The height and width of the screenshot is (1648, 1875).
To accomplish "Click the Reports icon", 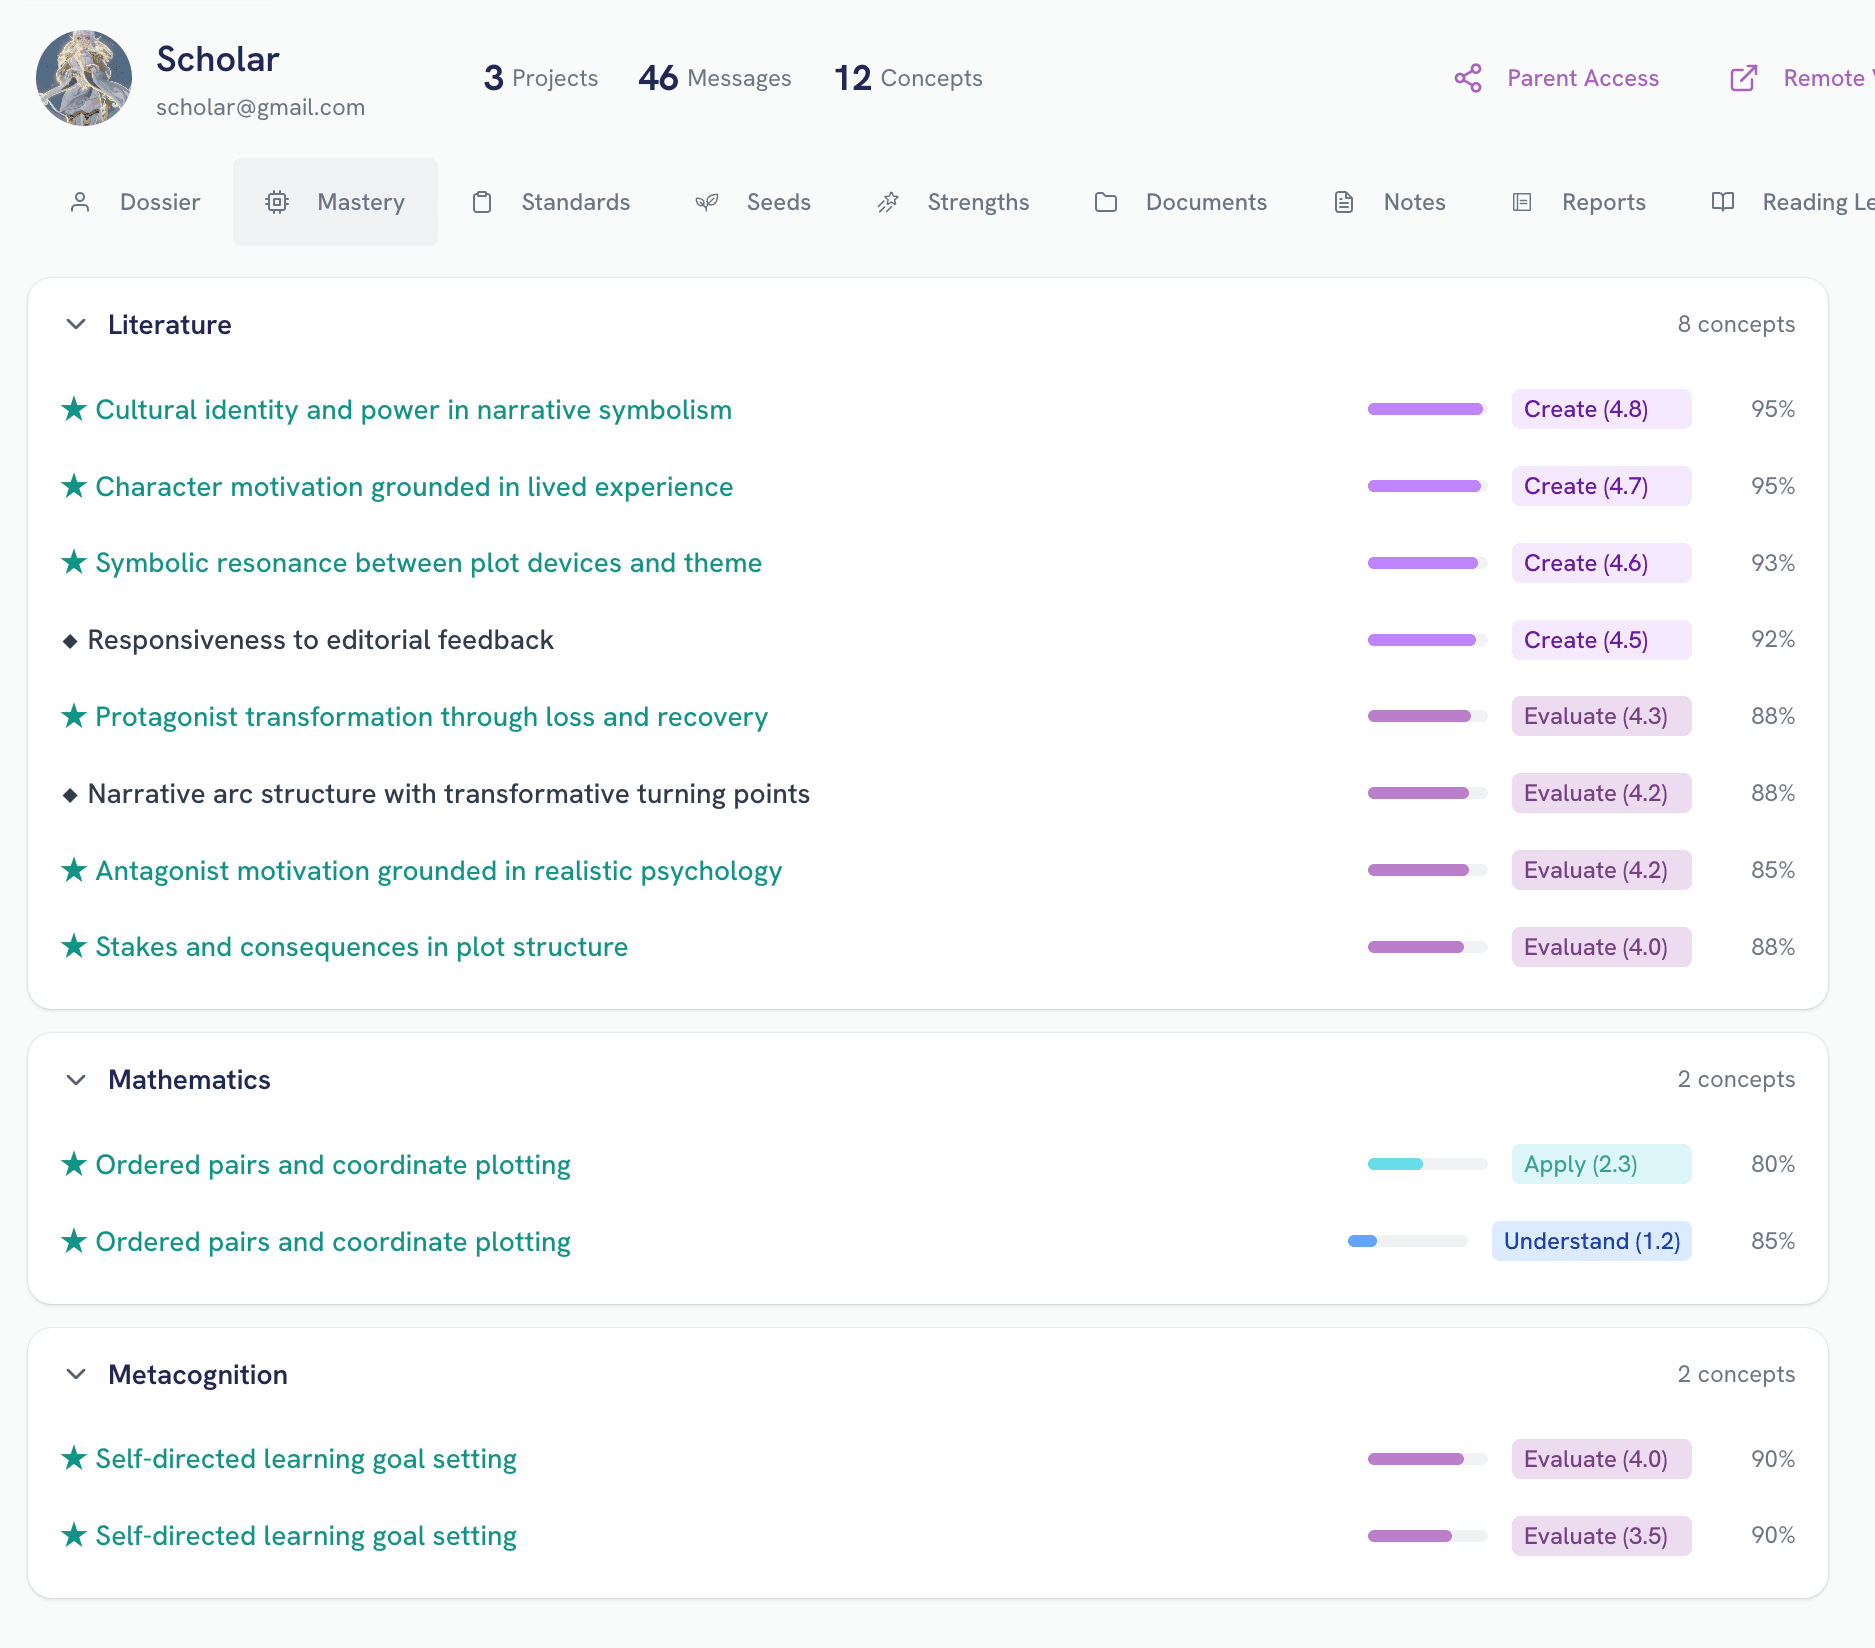I will (x=1522, y=201).
